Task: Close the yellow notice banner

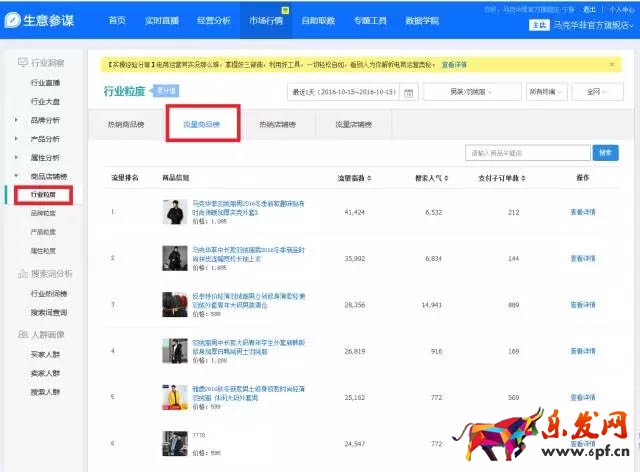Action: click(612, 64)
